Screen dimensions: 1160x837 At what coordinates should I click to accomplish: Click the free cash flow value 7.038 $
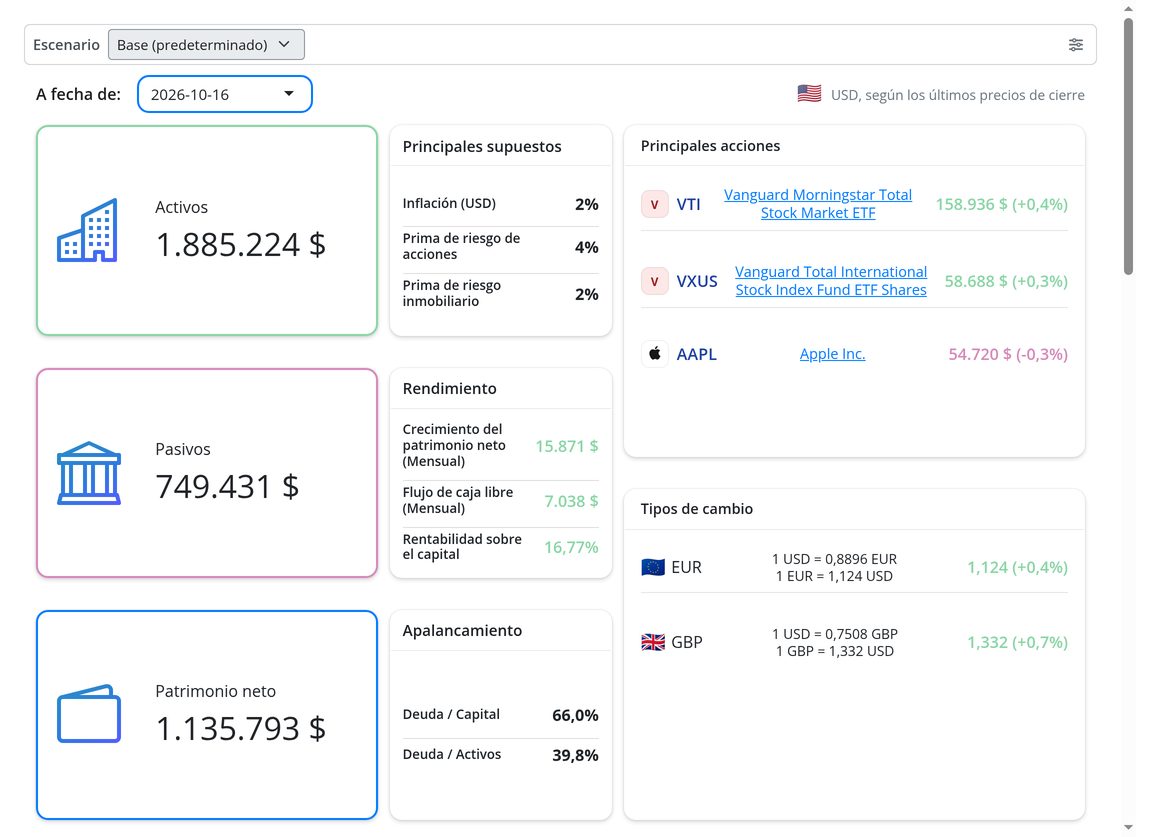click(571, 502)
